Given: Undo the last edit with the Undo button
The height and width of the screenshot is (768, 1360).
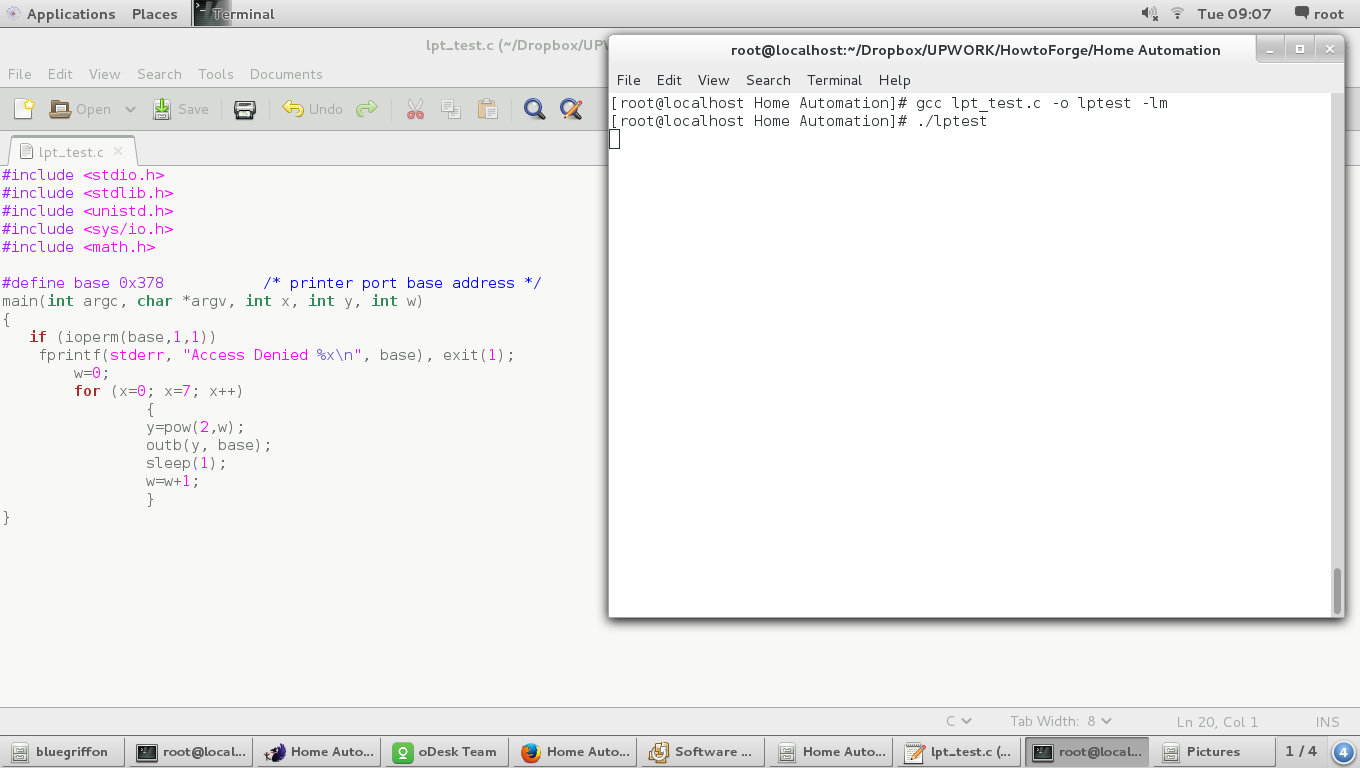Looking at the screenshot, I should coord(312,109).
